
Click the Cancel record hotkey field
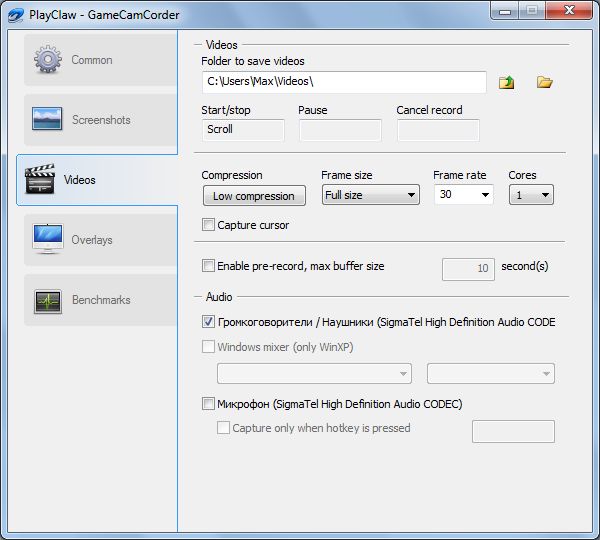coord(438,130)
